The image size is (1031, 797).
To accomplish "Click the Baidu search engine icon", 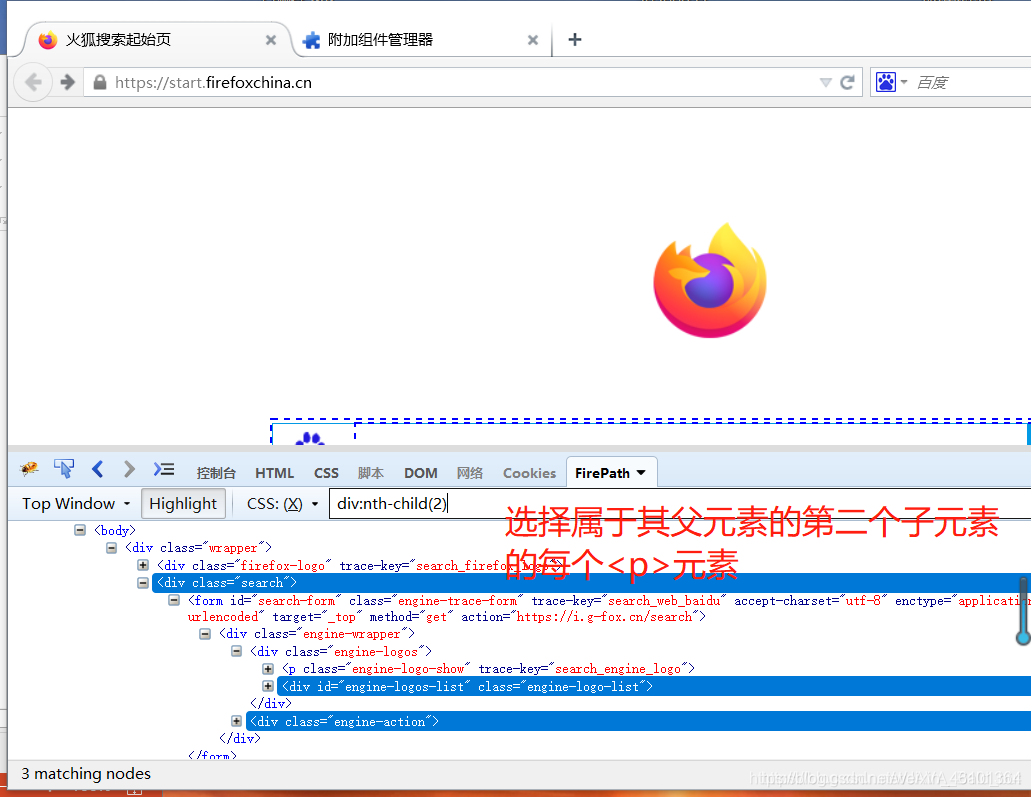I will pyautogui.click(x=886, y=82).
